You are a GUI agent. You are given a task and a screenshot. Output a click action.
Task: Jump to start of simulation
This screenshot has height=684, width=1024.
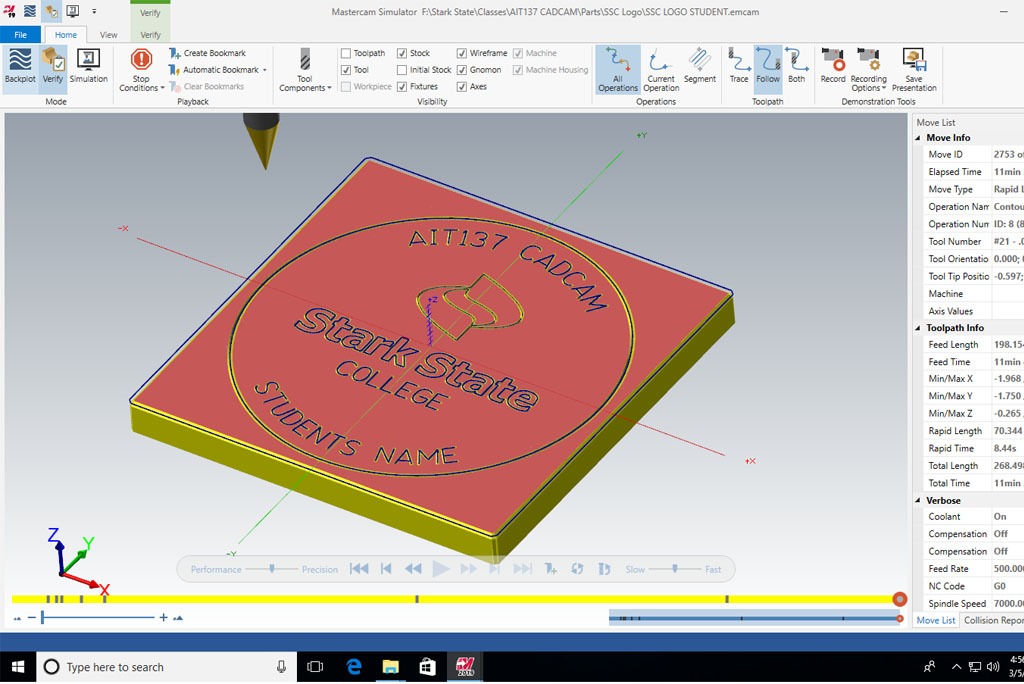[359, 569]
